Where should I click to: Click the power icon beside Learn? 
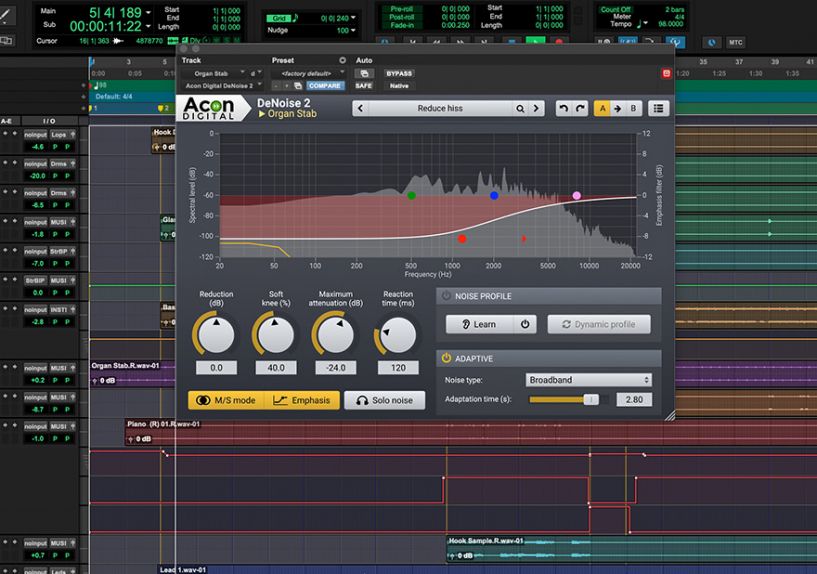[x=524, y=324]
